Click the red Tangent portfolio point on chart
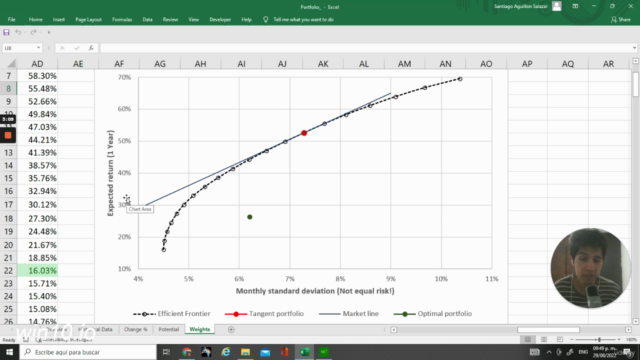 tap(304, 133)
